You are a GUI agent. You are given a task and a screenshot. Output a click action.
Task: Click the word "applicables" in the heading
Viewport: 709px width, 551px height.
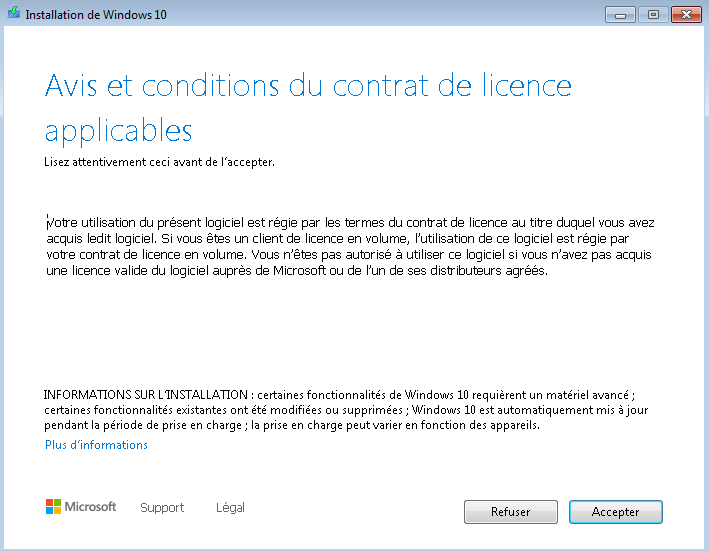[118, 131]
